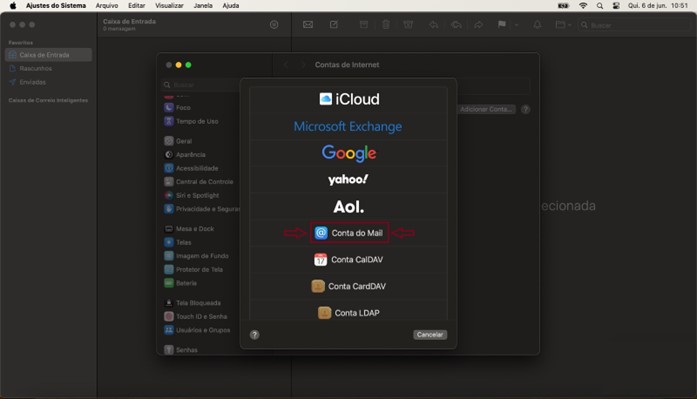Open the Ajuda menu
The height and width of the screenshot is (399, 697).
[x=231, y=5]
